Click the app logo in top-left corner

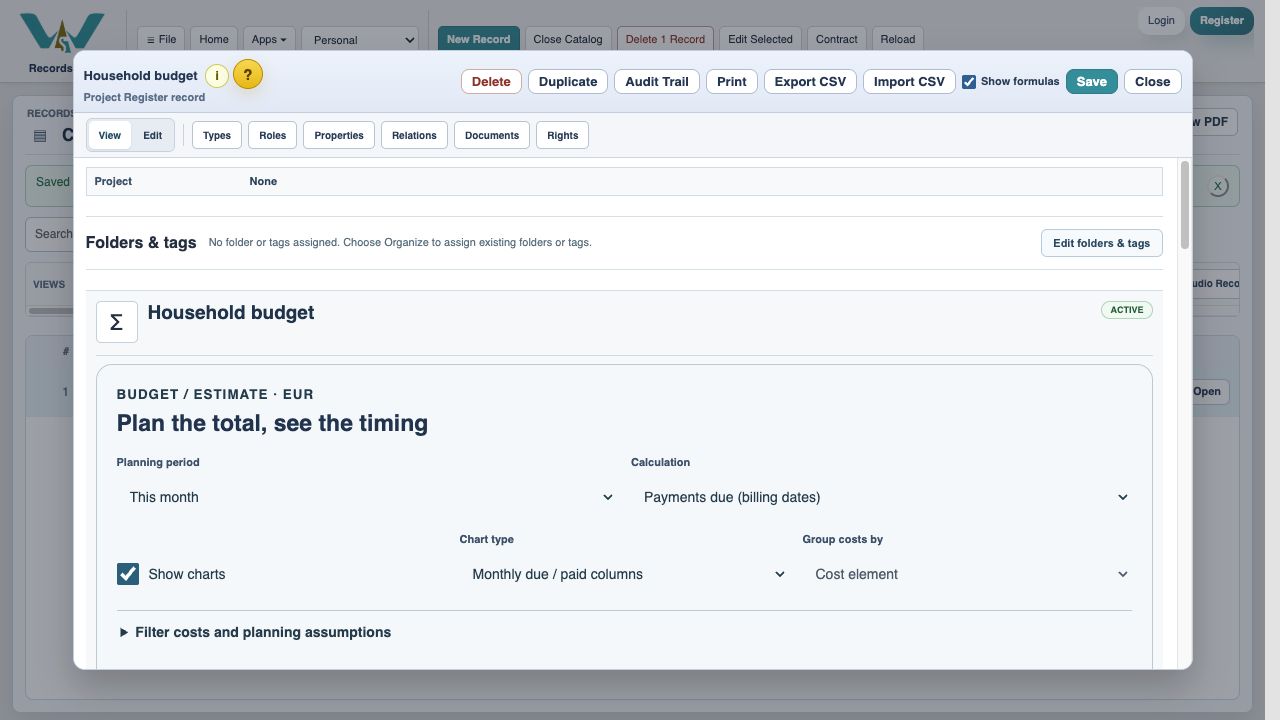click(x=62, y=33)
